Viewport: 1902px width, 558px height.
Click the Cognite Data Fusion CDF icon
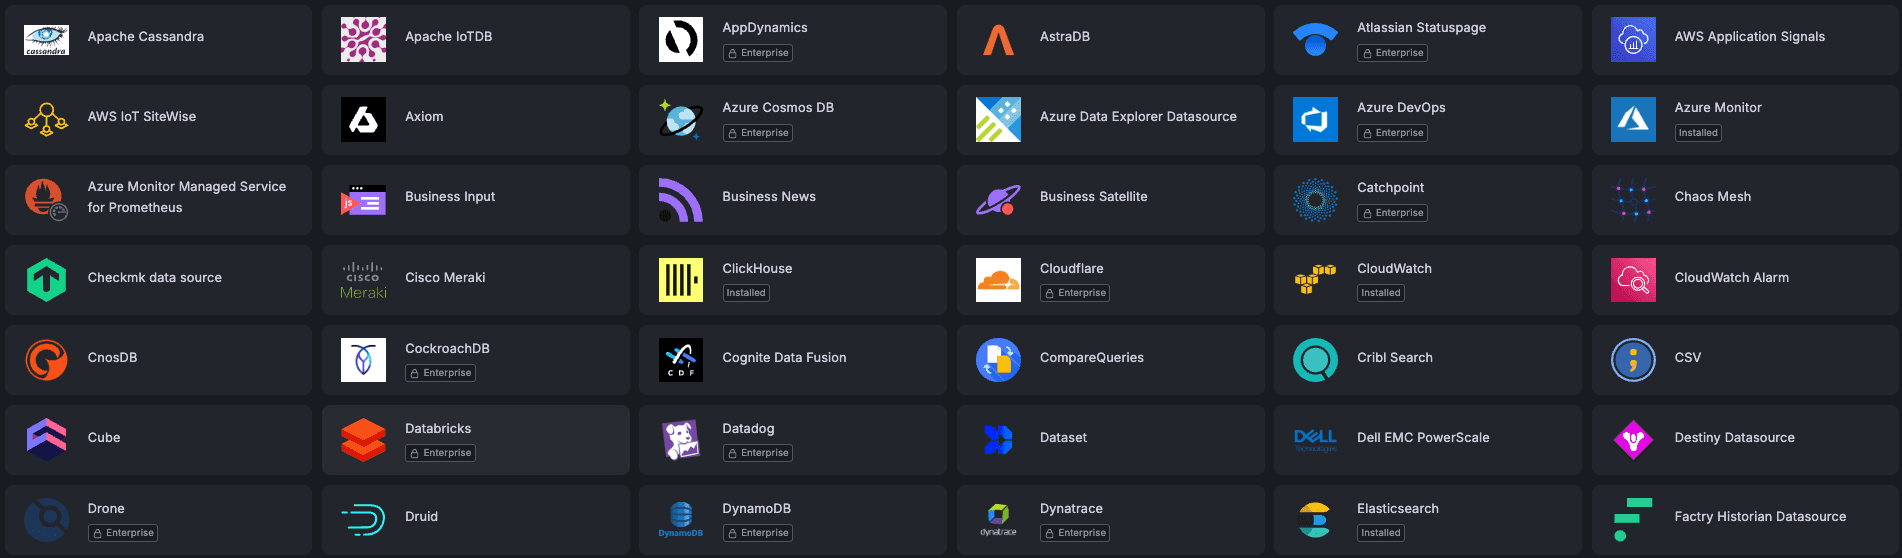tap(681, 360)
